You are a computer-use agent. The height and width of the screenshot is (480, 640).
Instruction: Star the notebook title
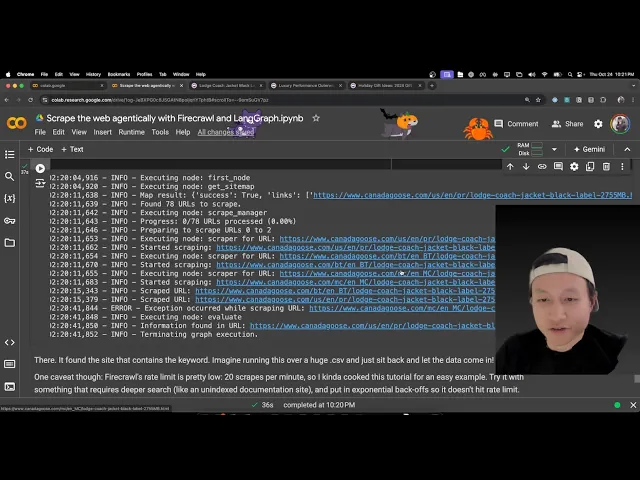point(316,118)
